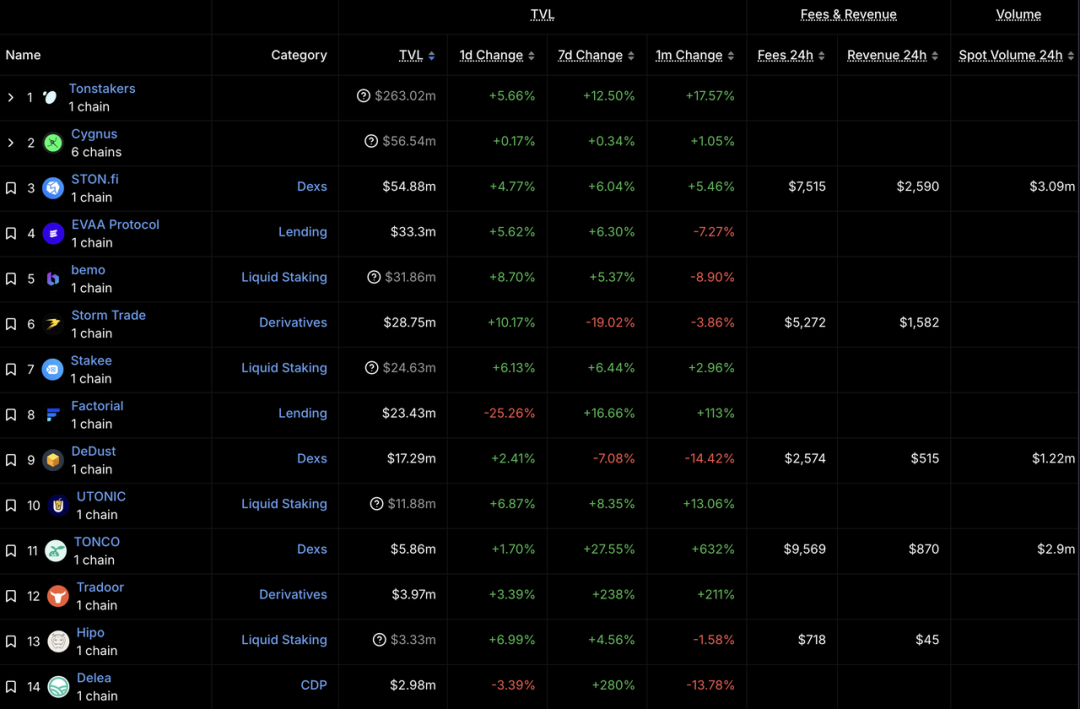Viewport: 1080px width, 709px height.
Task: Select the STON.fi logo icon
Action: pos(53,188)
